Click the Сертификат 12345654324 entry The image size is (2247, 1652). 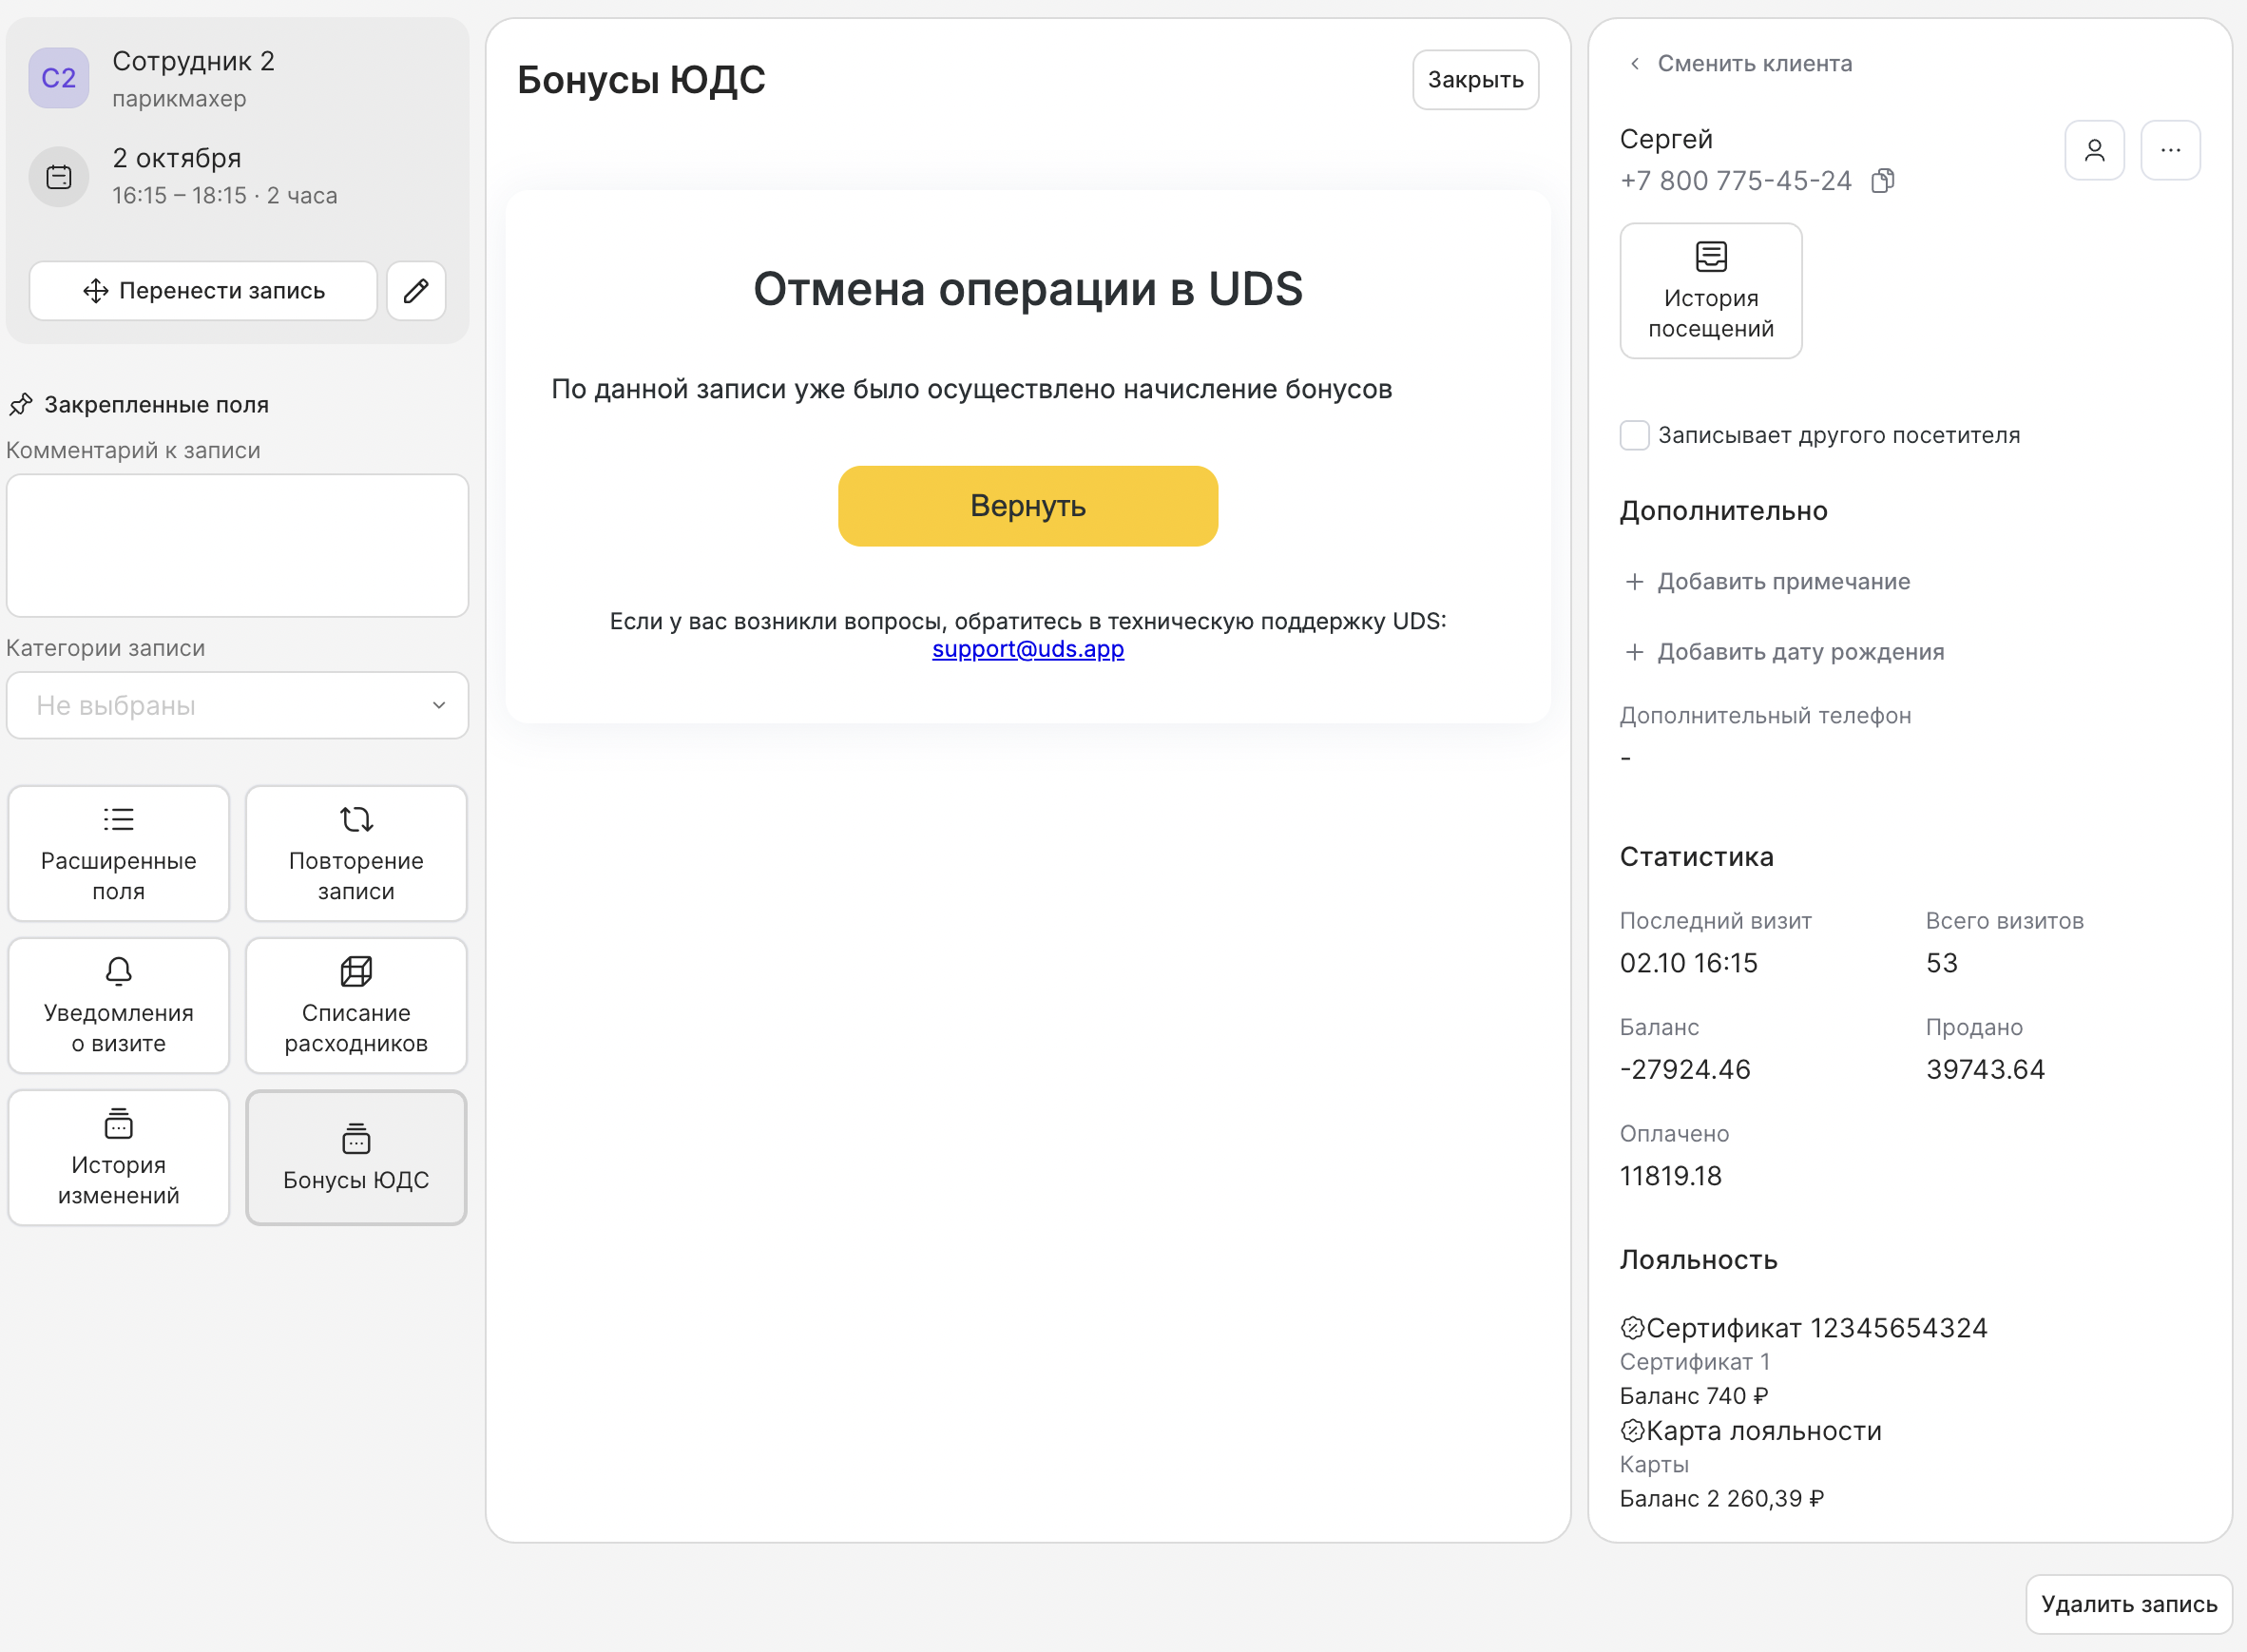(x=1816, y=1328)
